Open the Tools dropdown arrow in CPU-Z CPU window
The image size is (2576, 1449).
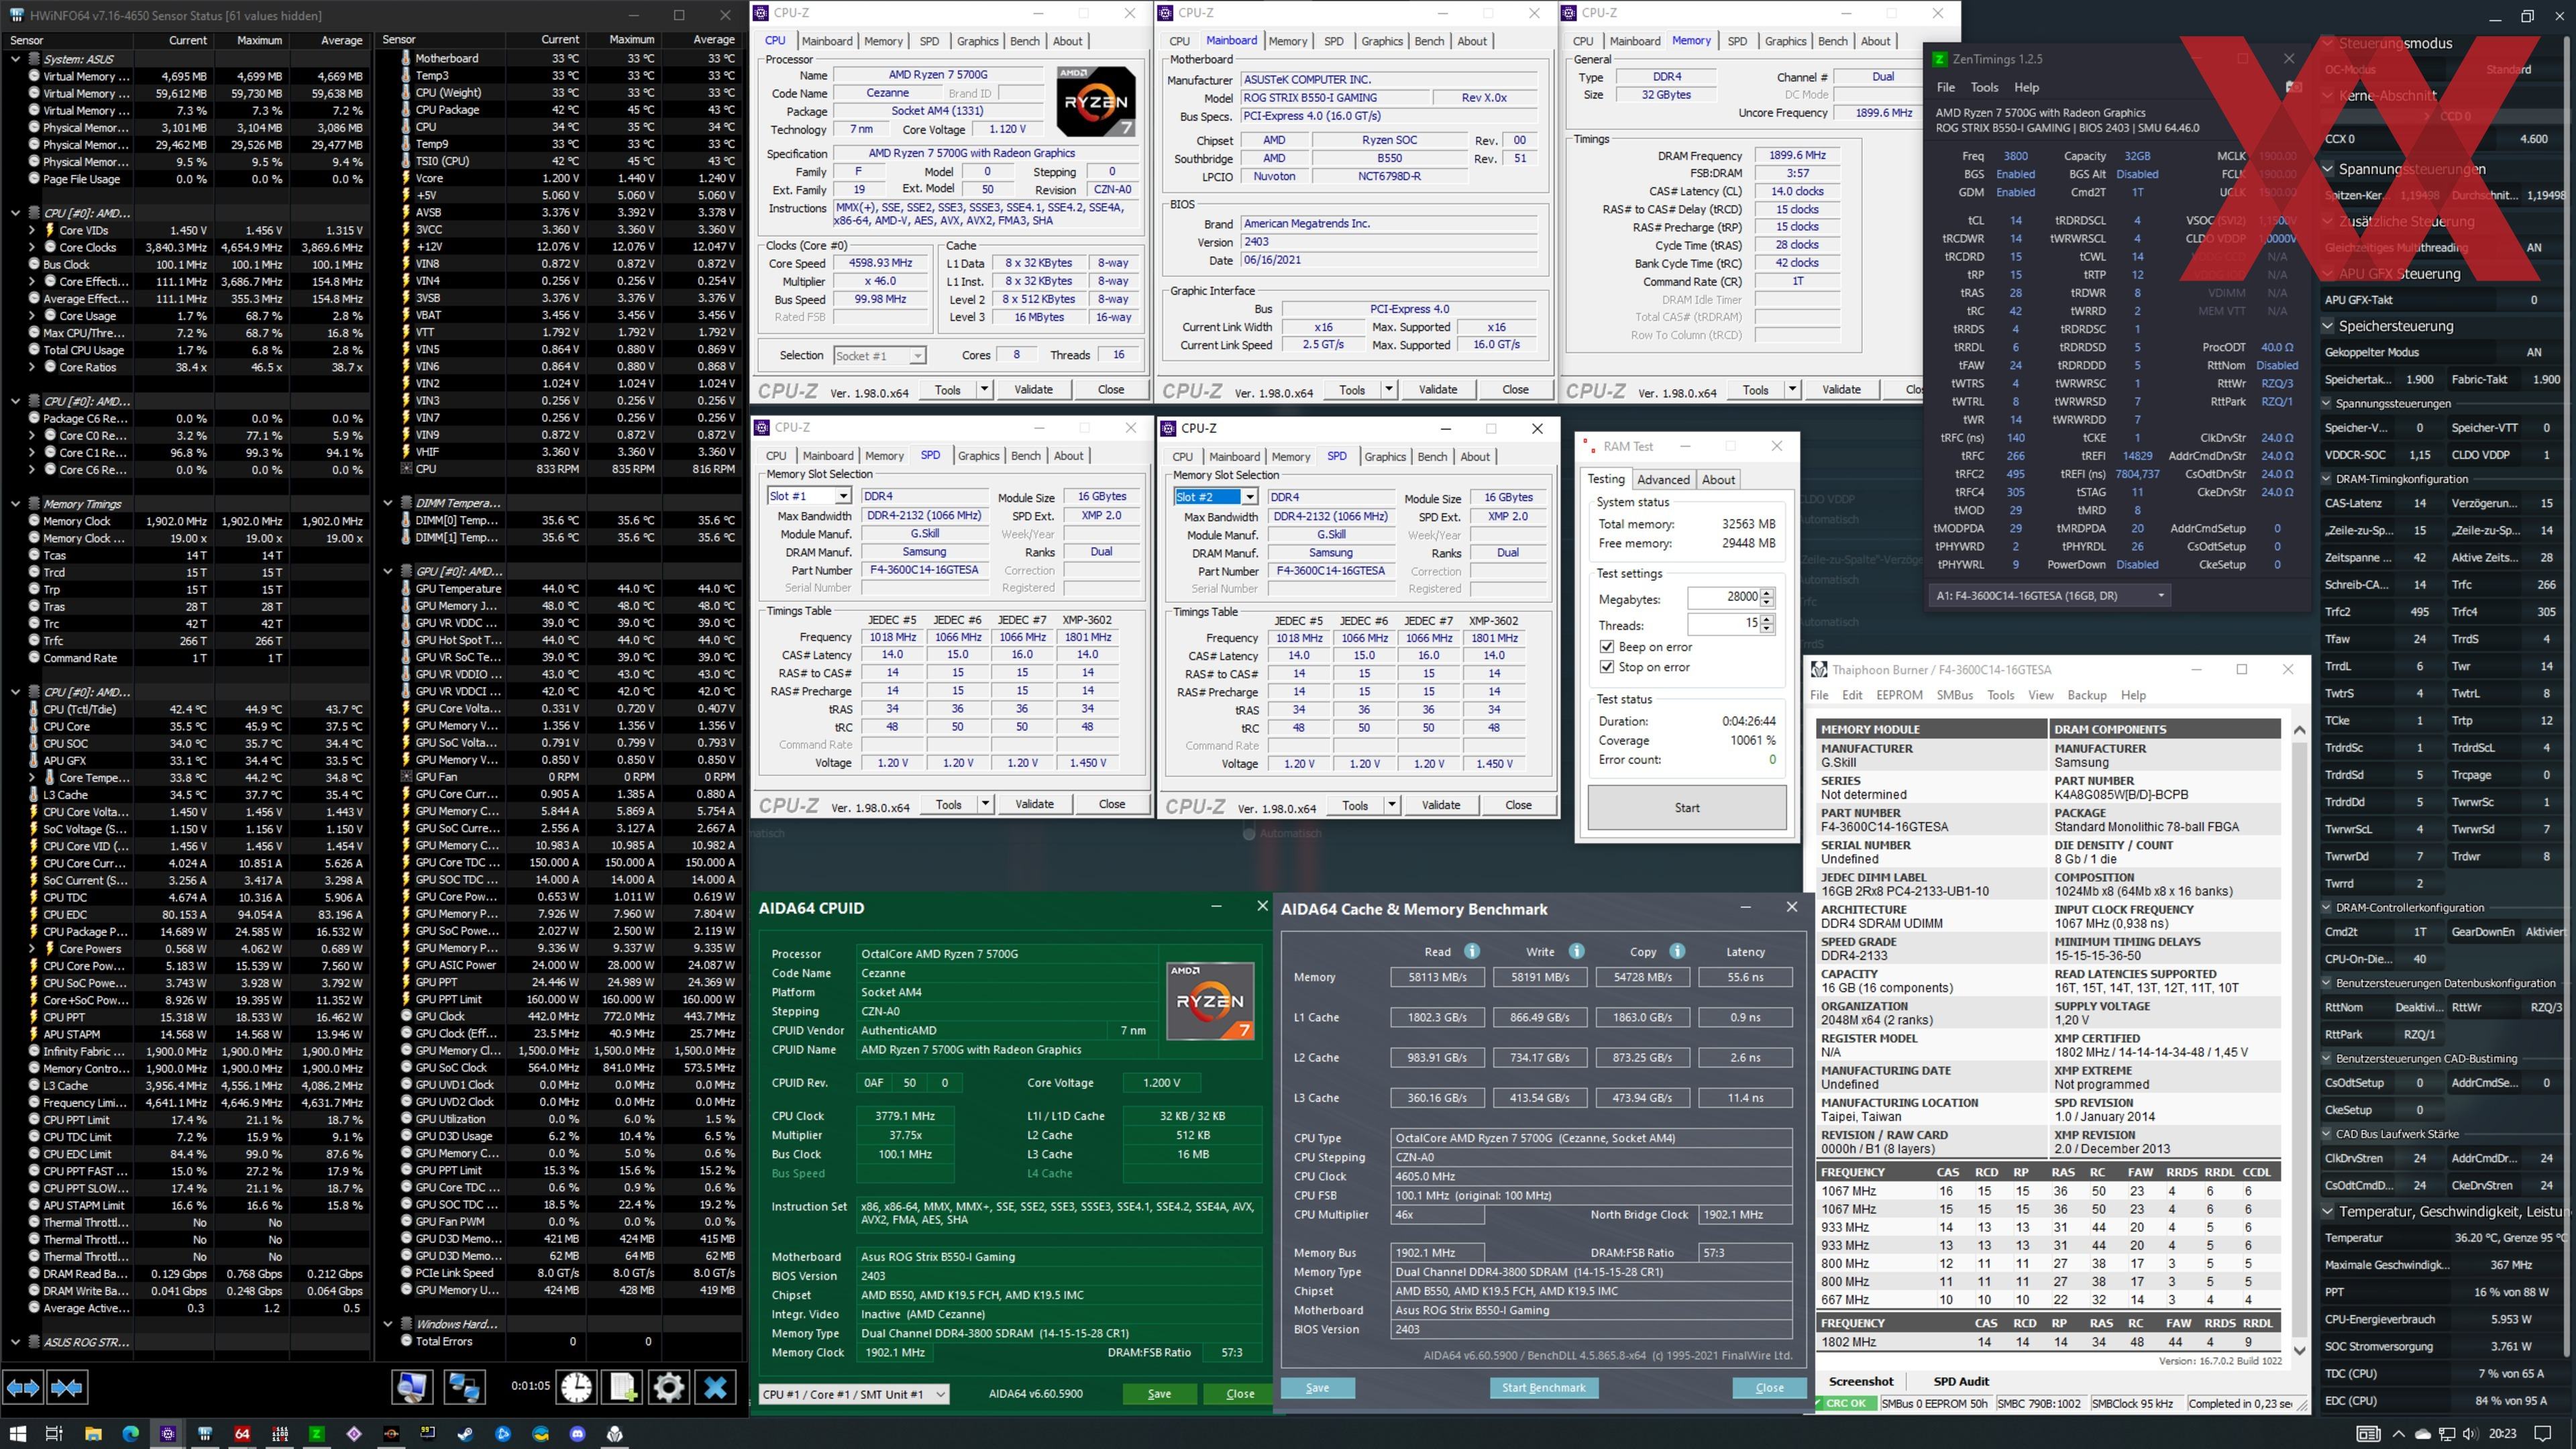click(984, 389)
